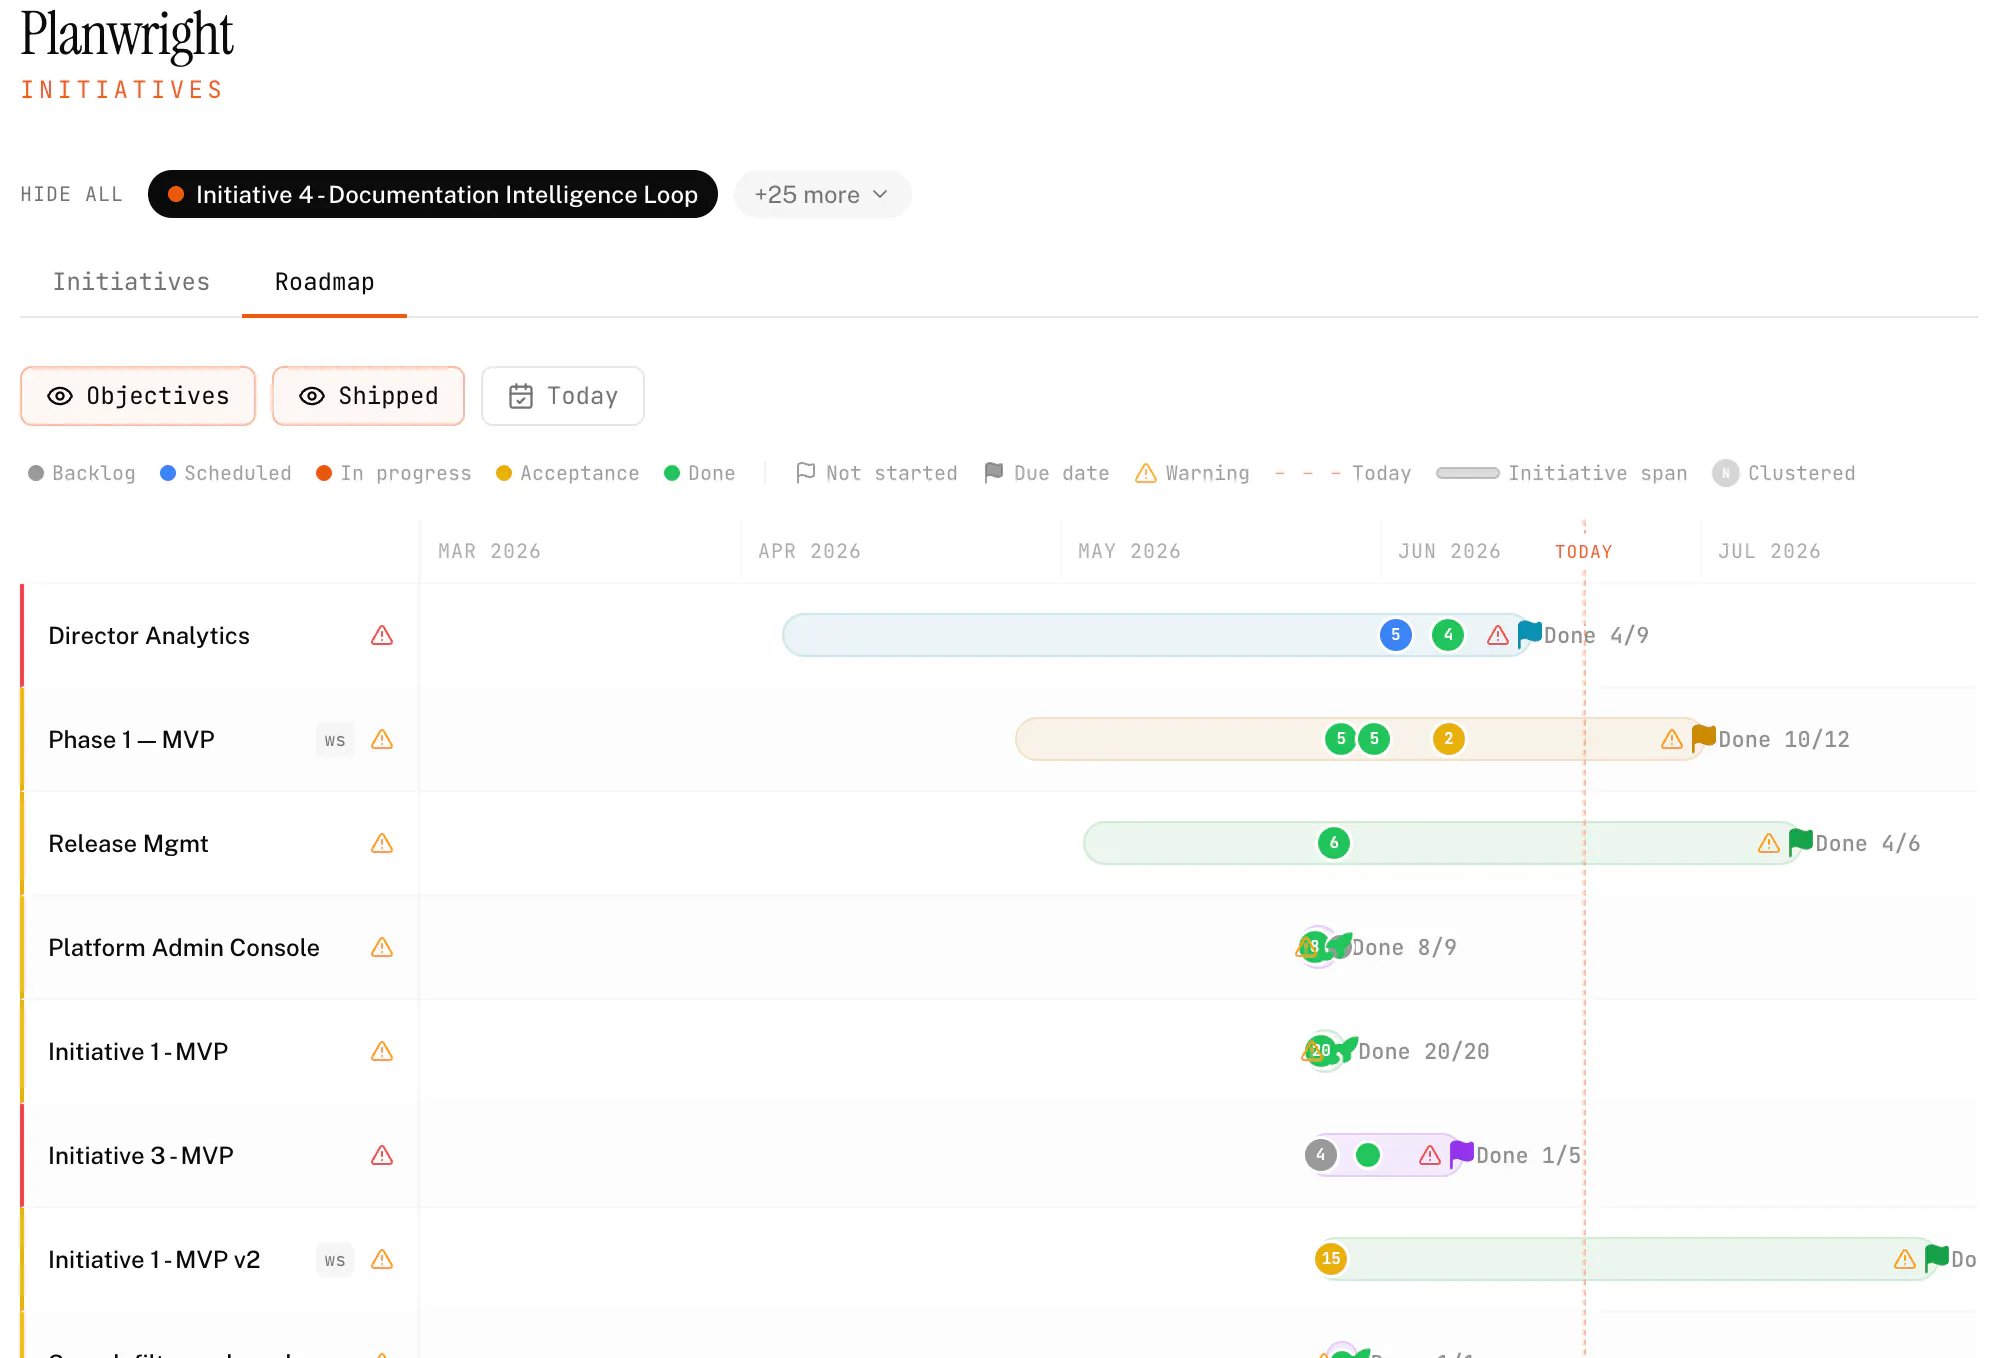Image resolution: width=1994 pixels, height=1358 pixels.
Task: Select Initiative 4 - Documentation Intelligence Loop chip
Action: pos(433,194)
